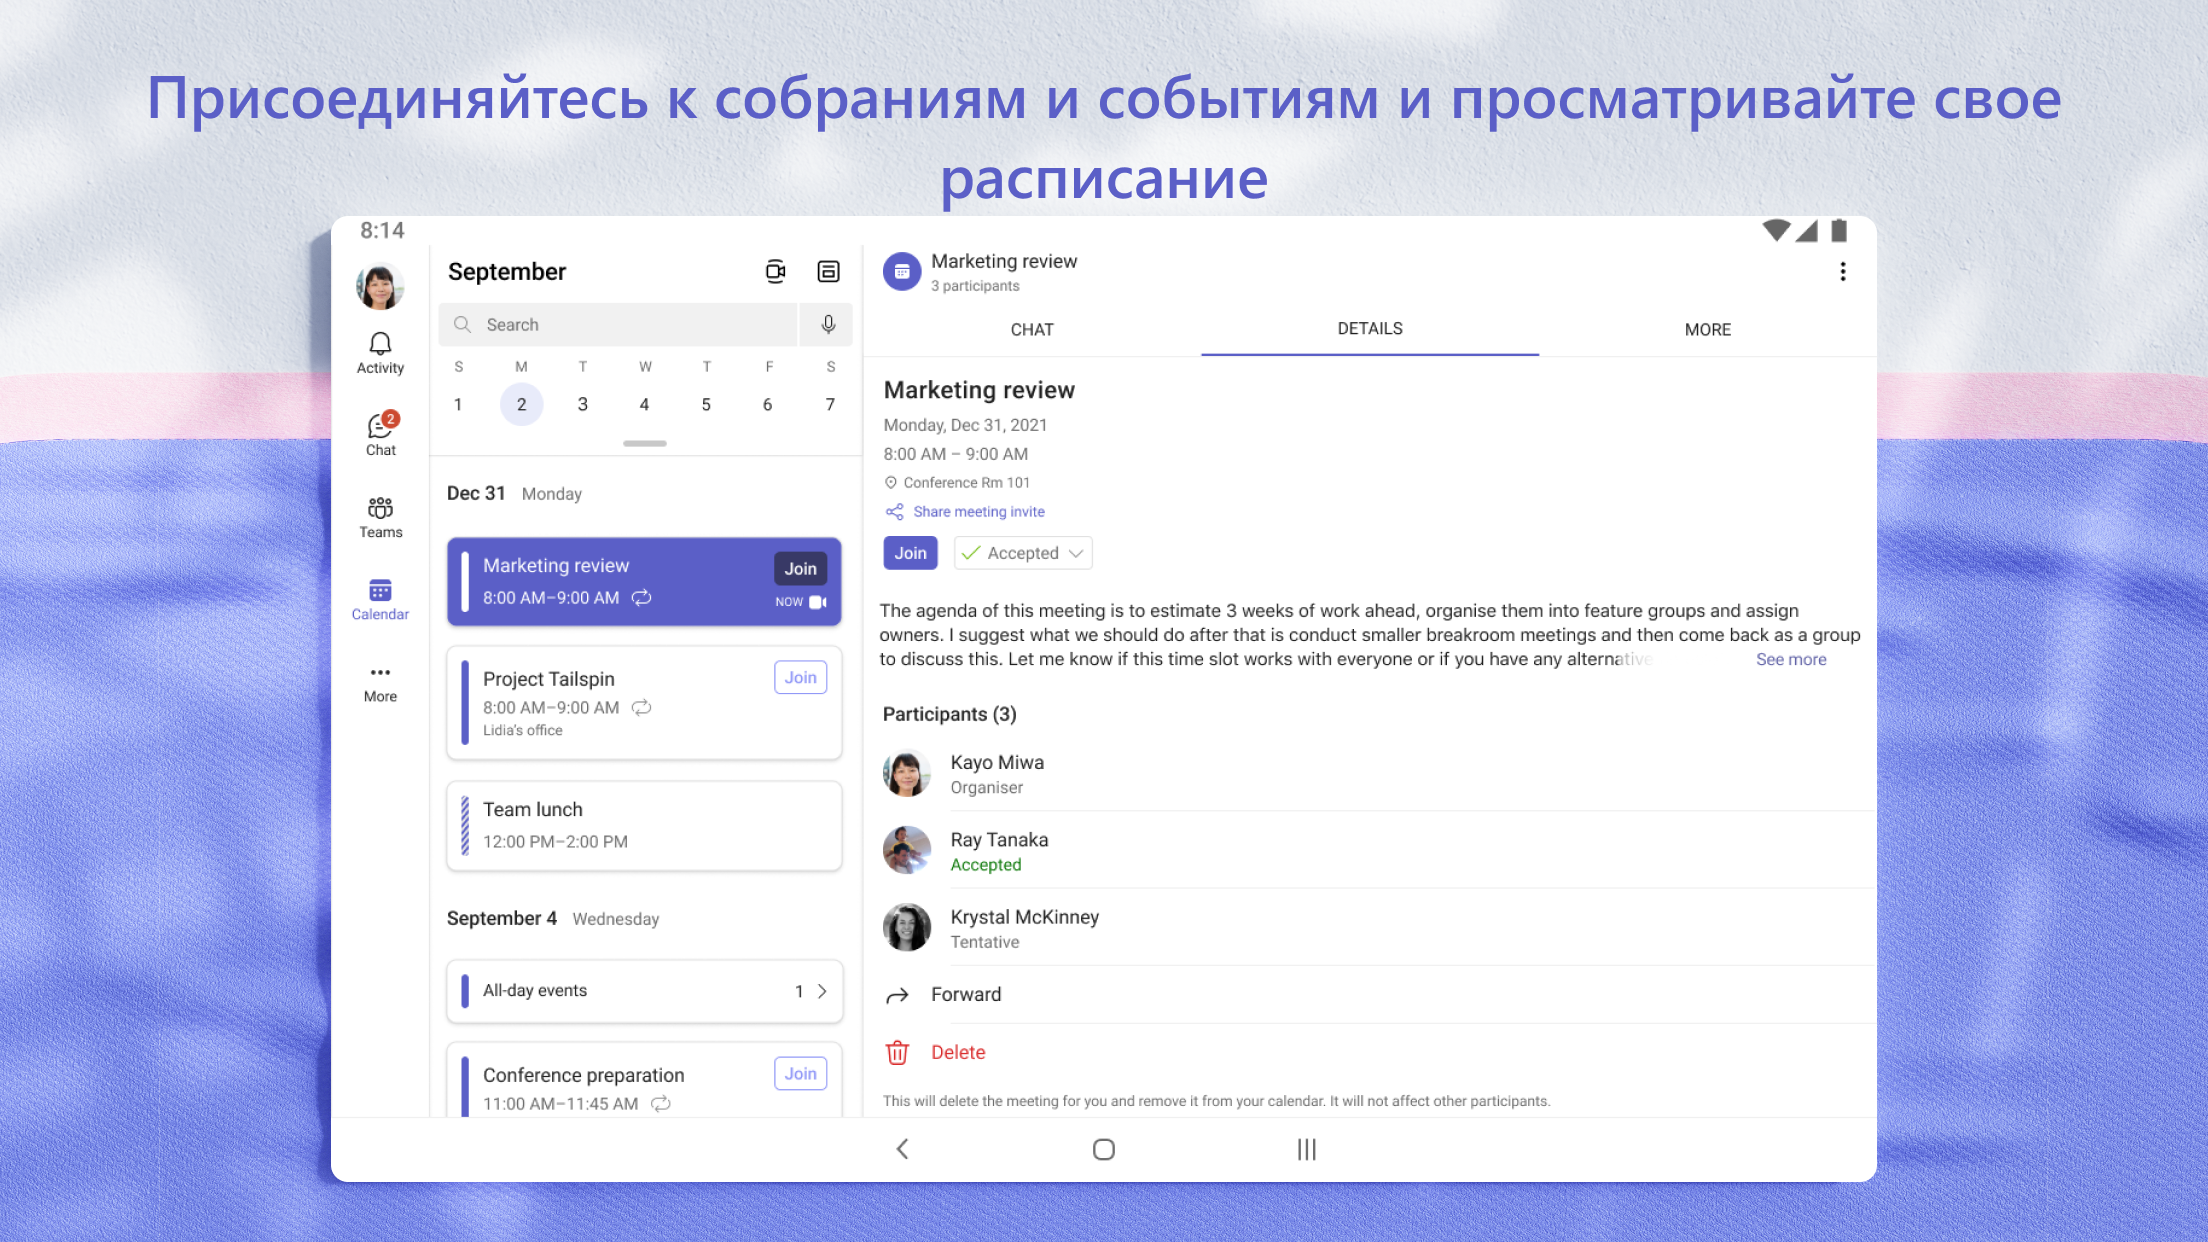This screenshot has height=1242, width=2208.
Task: Switch to the MORE tab
Action: pos(1708,329)
